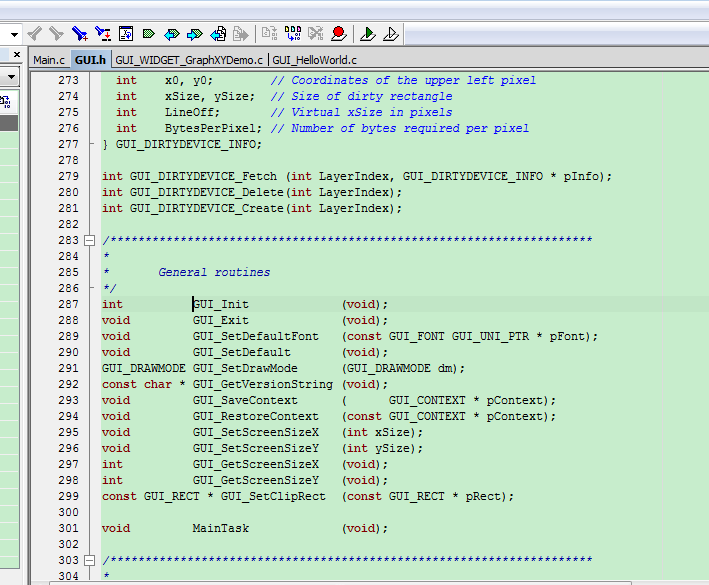Click line number 301 in the gutter
This screenshot has width=709, height=585.
coord(68,528)
